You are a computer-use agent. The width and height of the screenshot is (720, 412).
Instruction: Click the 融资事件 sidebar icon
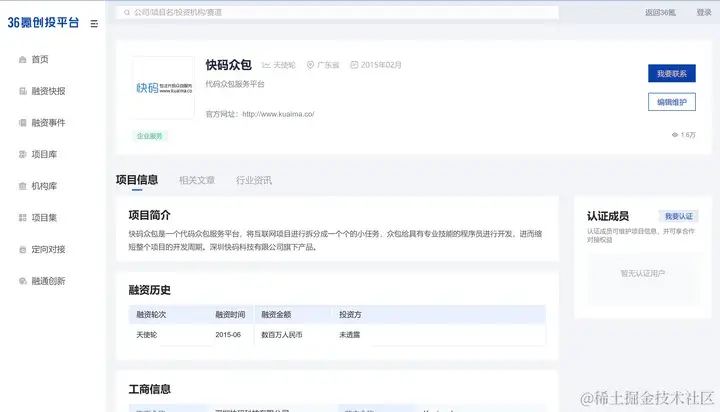[22, 123]
